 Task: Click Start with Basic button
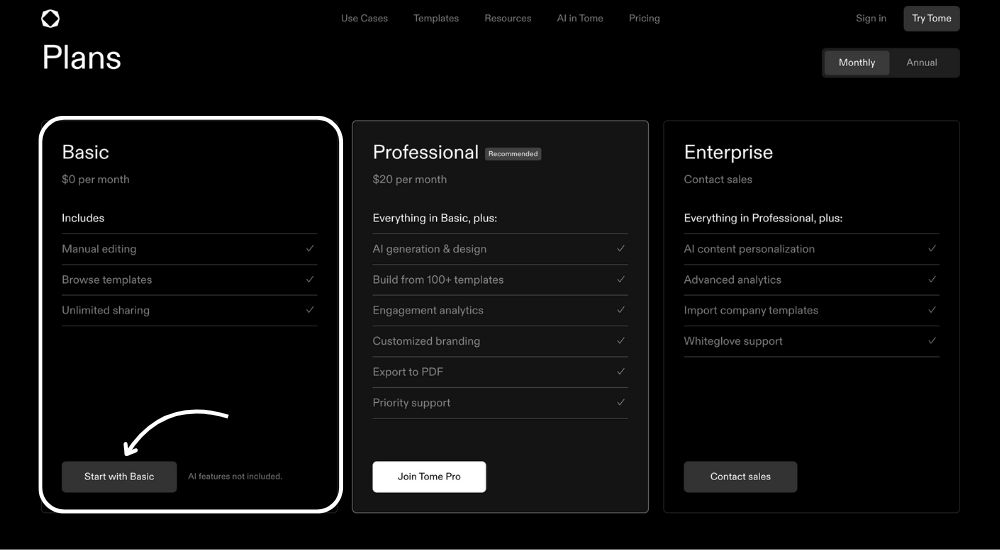click(119, 477)
